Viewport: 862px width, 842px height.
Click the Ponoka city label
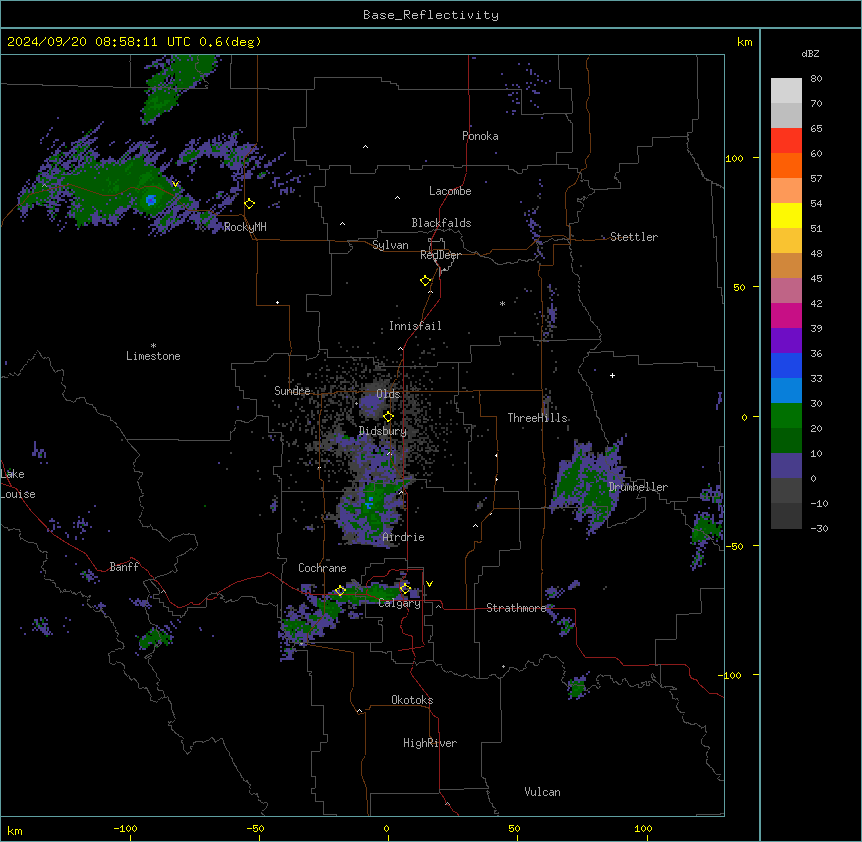point(480,136)
